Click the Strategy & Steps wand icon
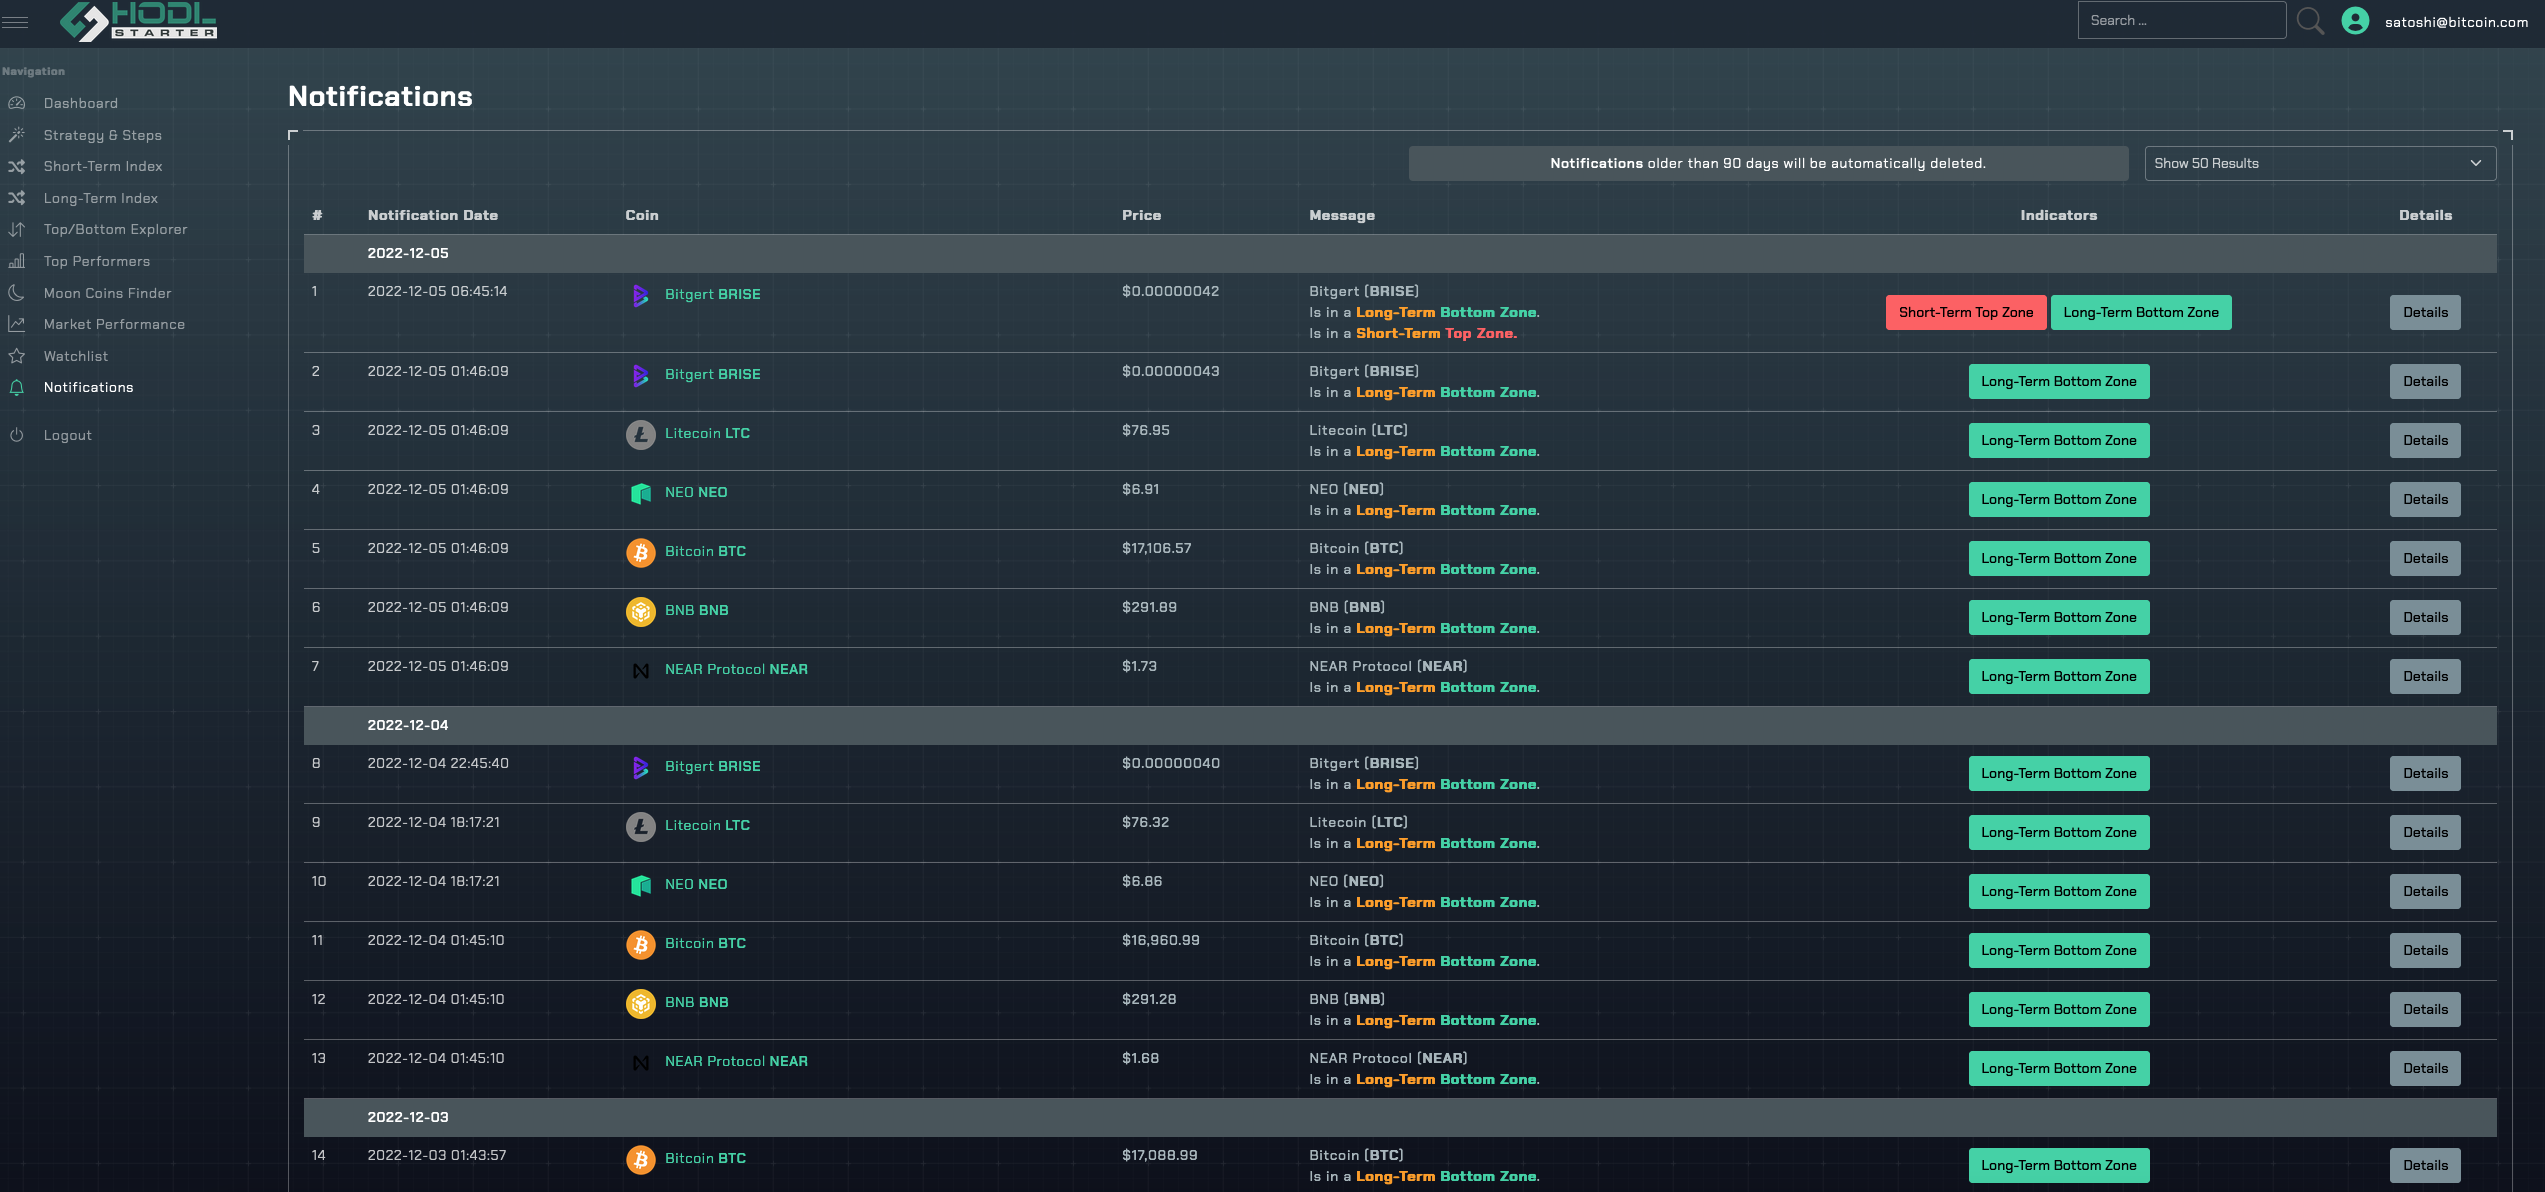2545x1192 pixels. (x=17, y=135)
